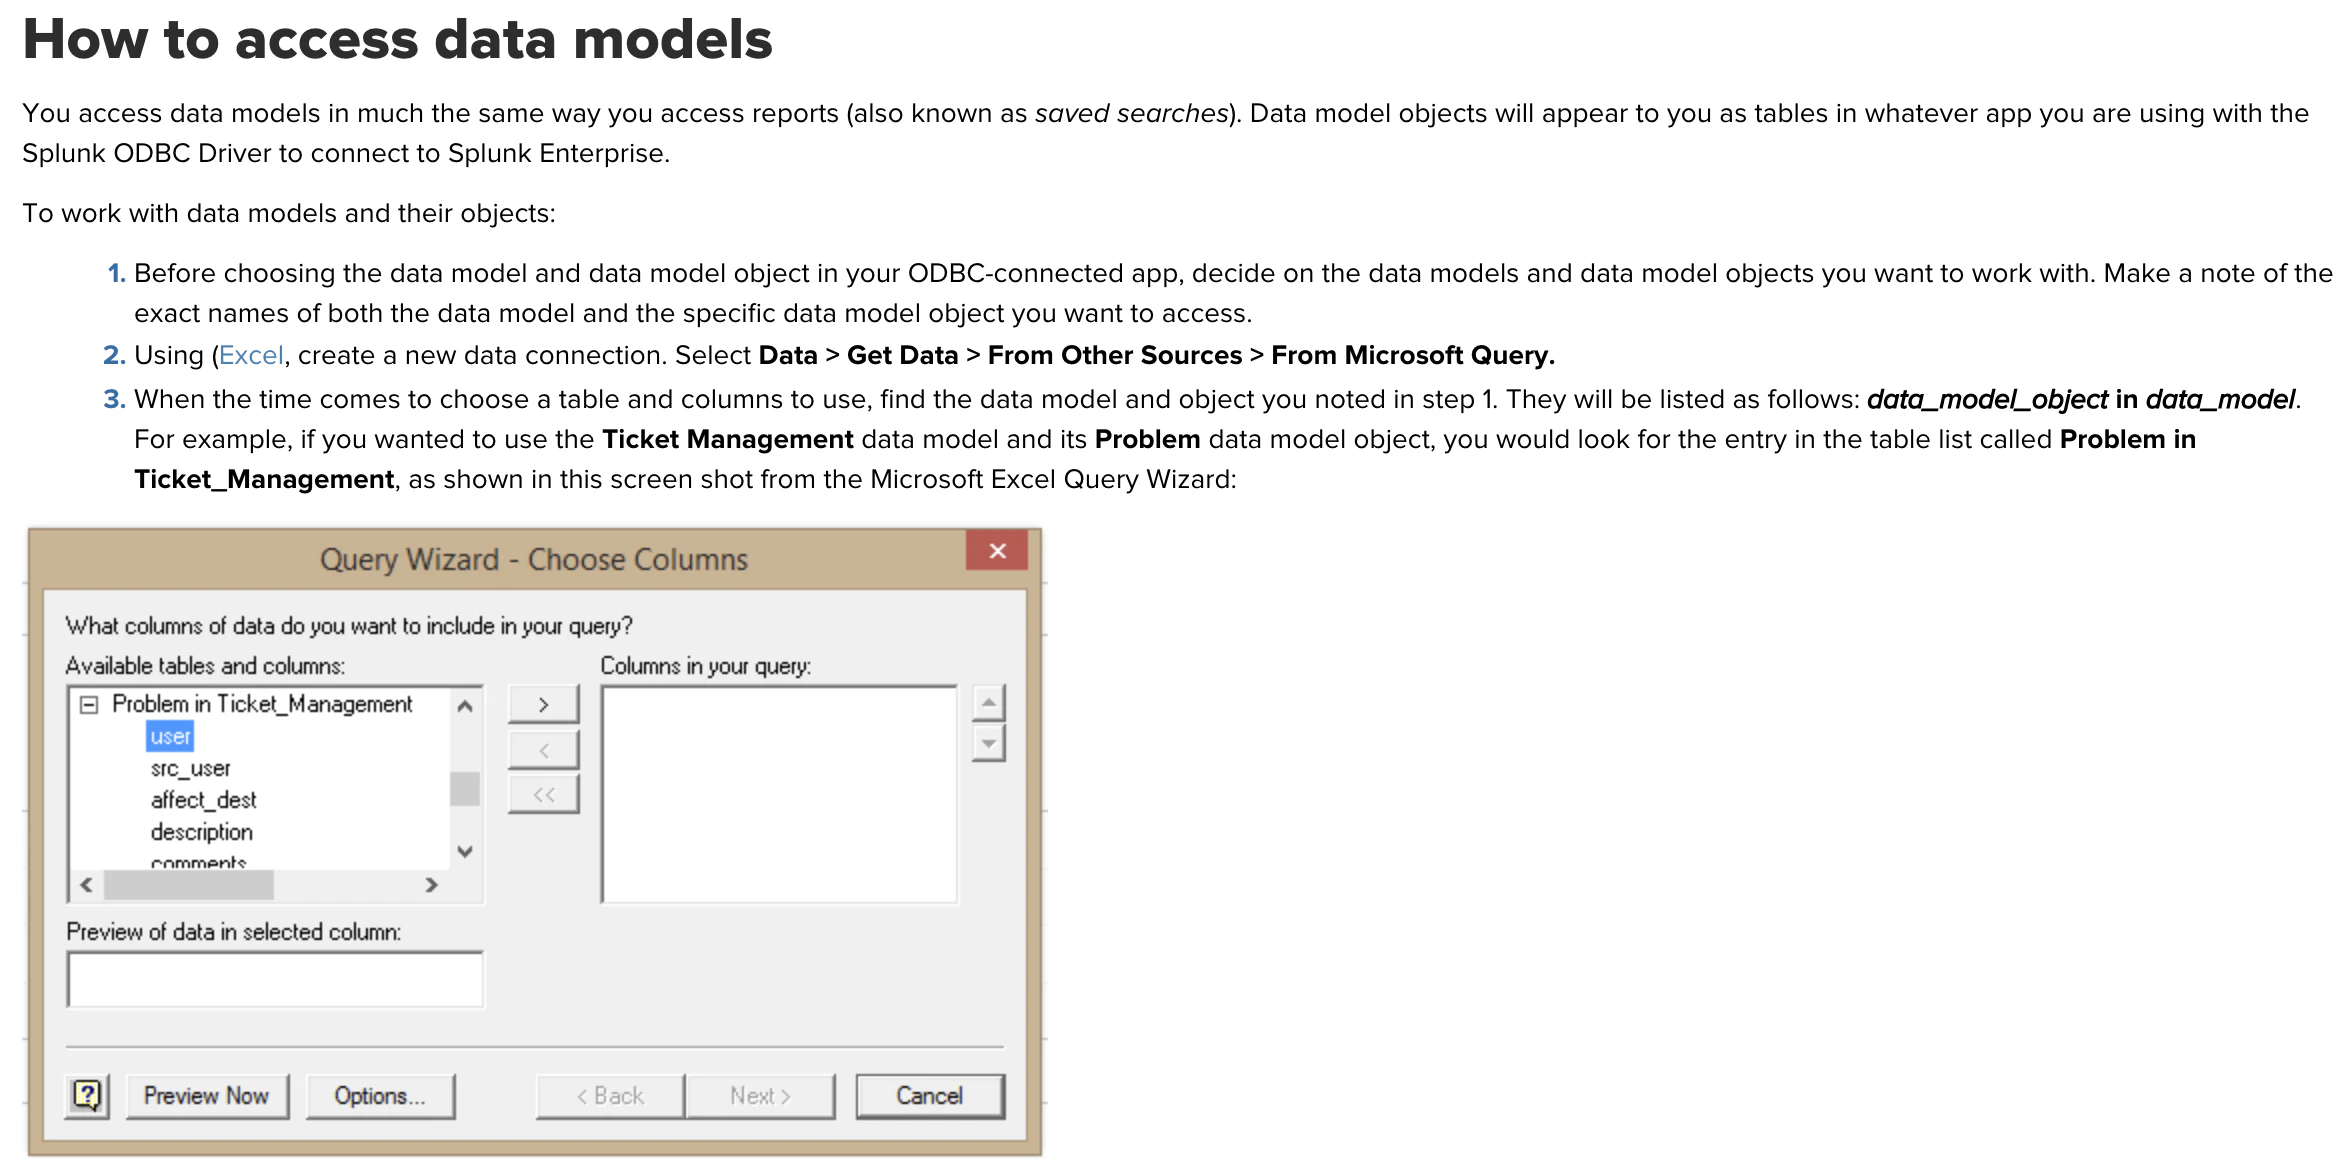2344x1158 pixels.
Task: Click the 'How to access data models' heading
Action: coord(397,40)
